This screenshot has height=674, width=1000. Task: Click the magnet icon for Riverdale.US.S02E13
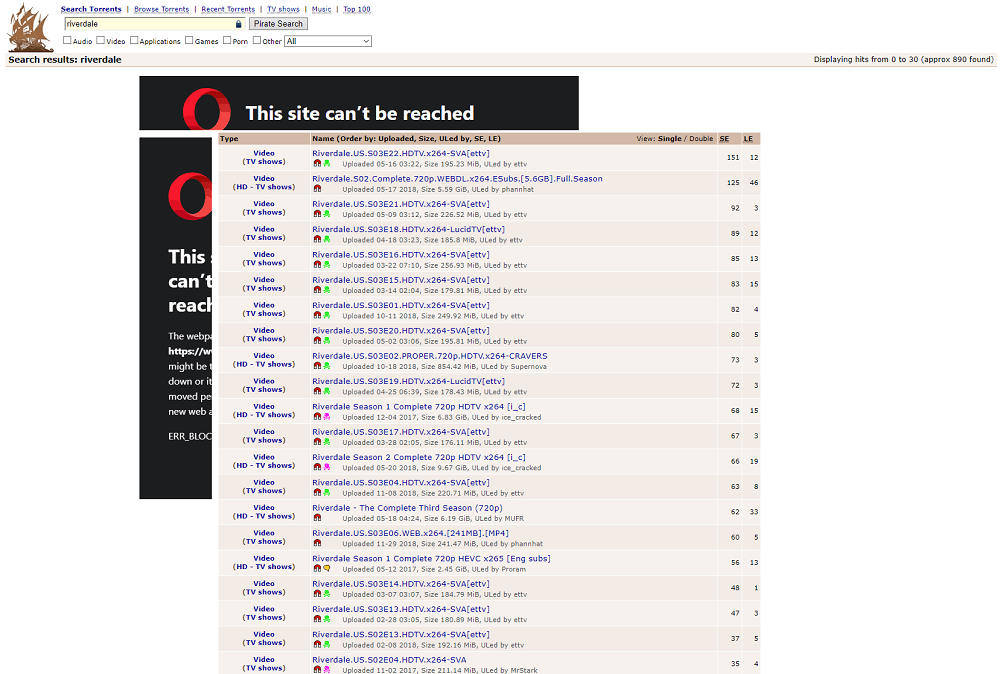click(317, 645)
